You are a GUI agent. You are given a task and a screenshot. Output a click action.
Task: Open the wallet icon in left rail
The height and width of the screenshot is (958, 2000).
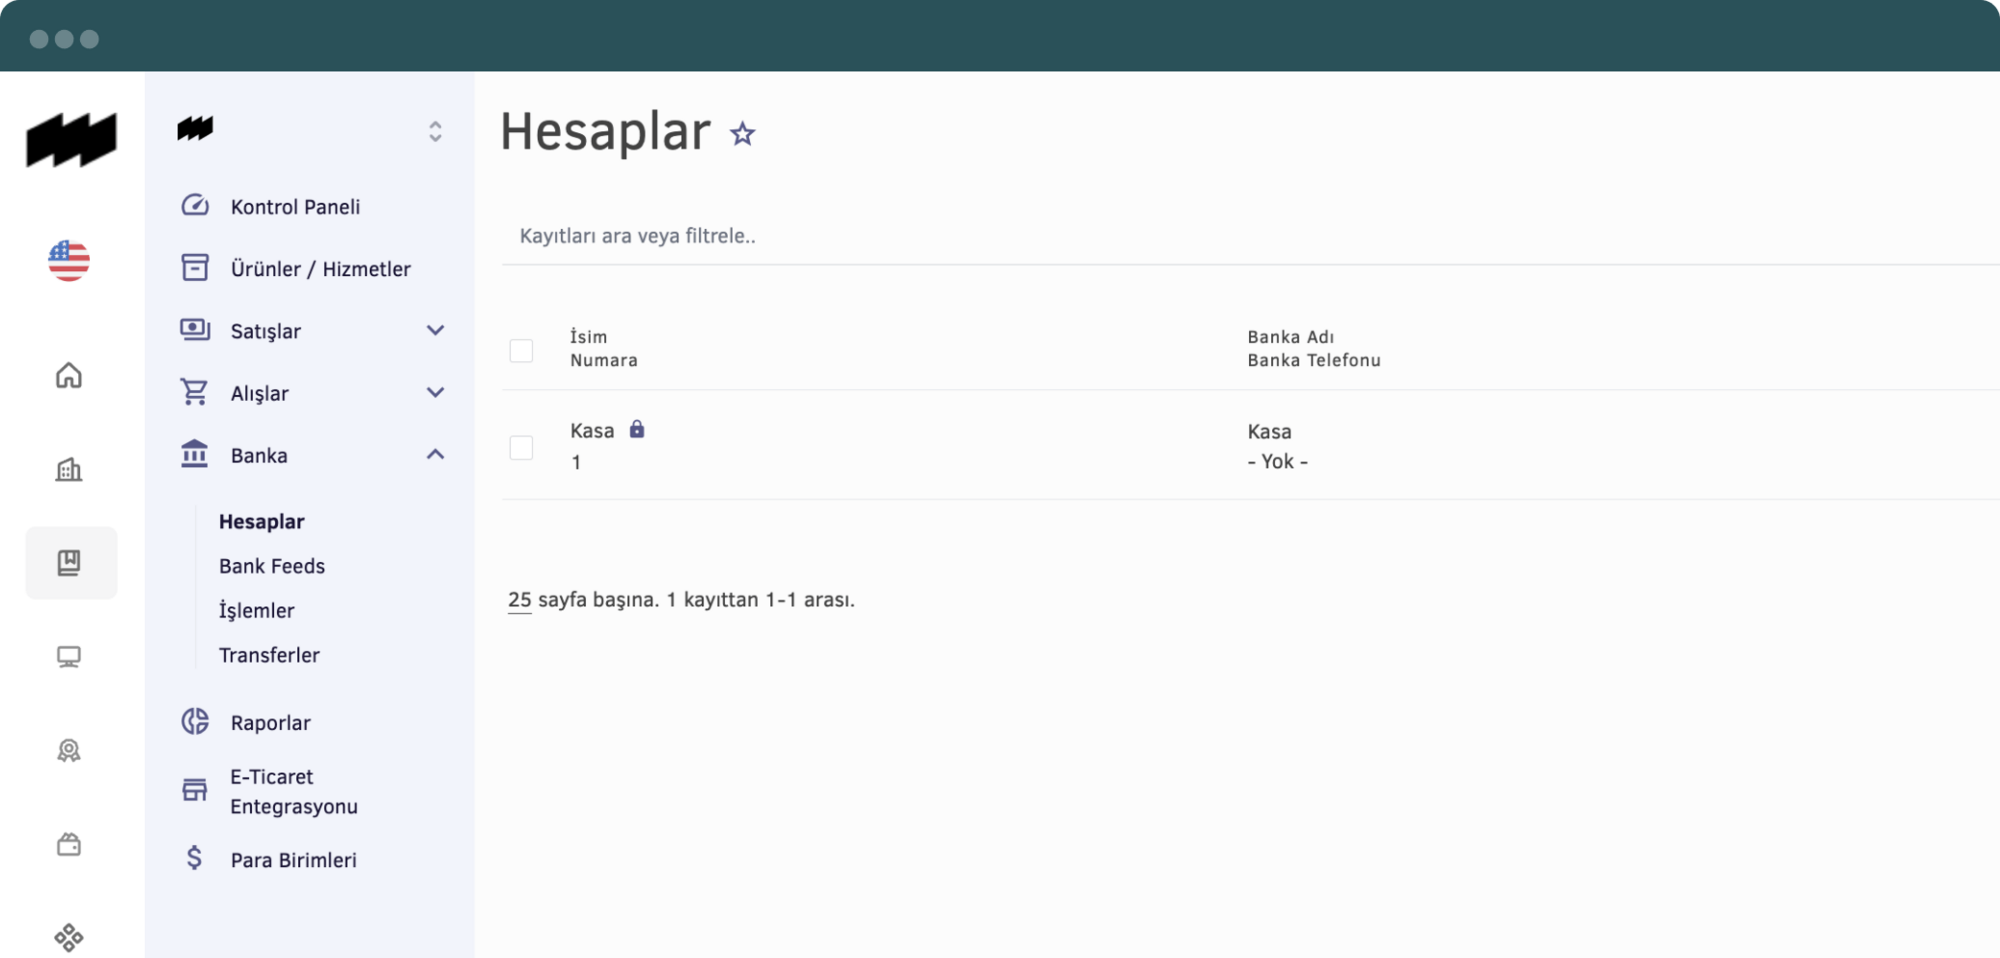tap(69, 844)
